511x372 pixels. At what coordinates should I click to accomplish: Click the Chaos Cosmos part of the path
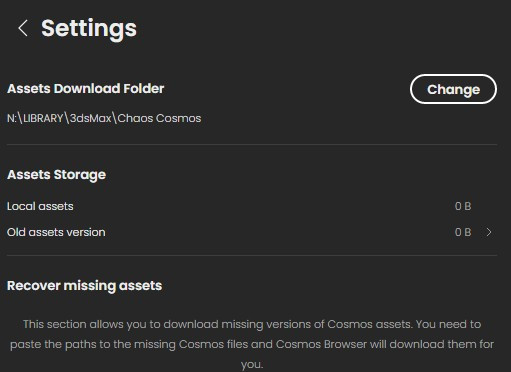pos(159,118)
